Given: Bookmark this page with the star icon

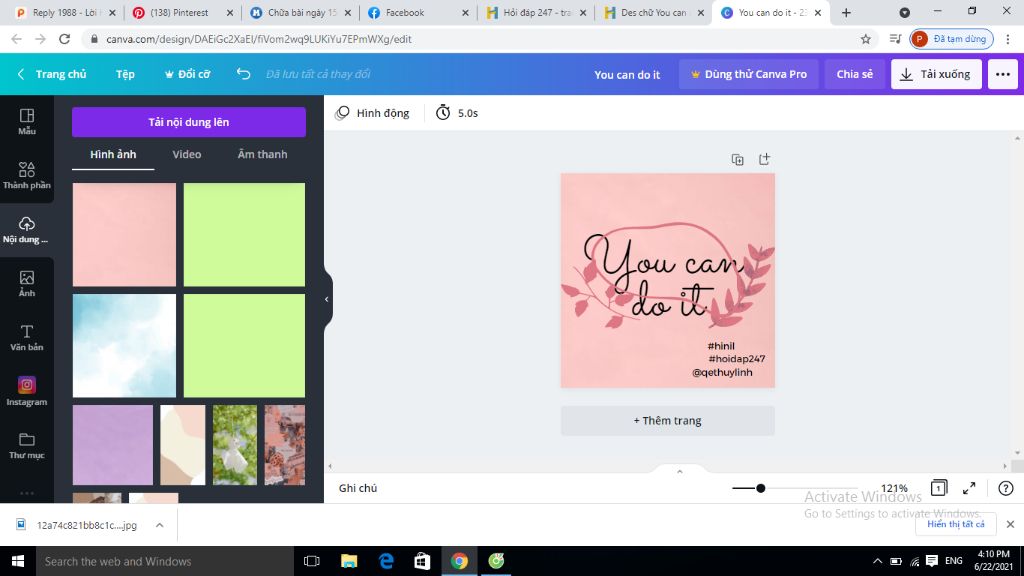Looking at the screenshot, I should tap(865, 39).
